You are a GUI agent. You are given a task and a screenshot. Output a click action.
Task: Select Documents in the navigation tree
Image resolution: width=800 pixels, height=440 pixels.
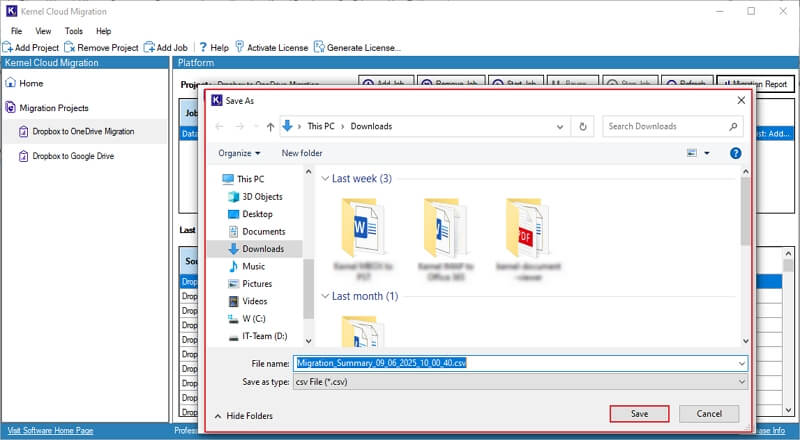257,231
